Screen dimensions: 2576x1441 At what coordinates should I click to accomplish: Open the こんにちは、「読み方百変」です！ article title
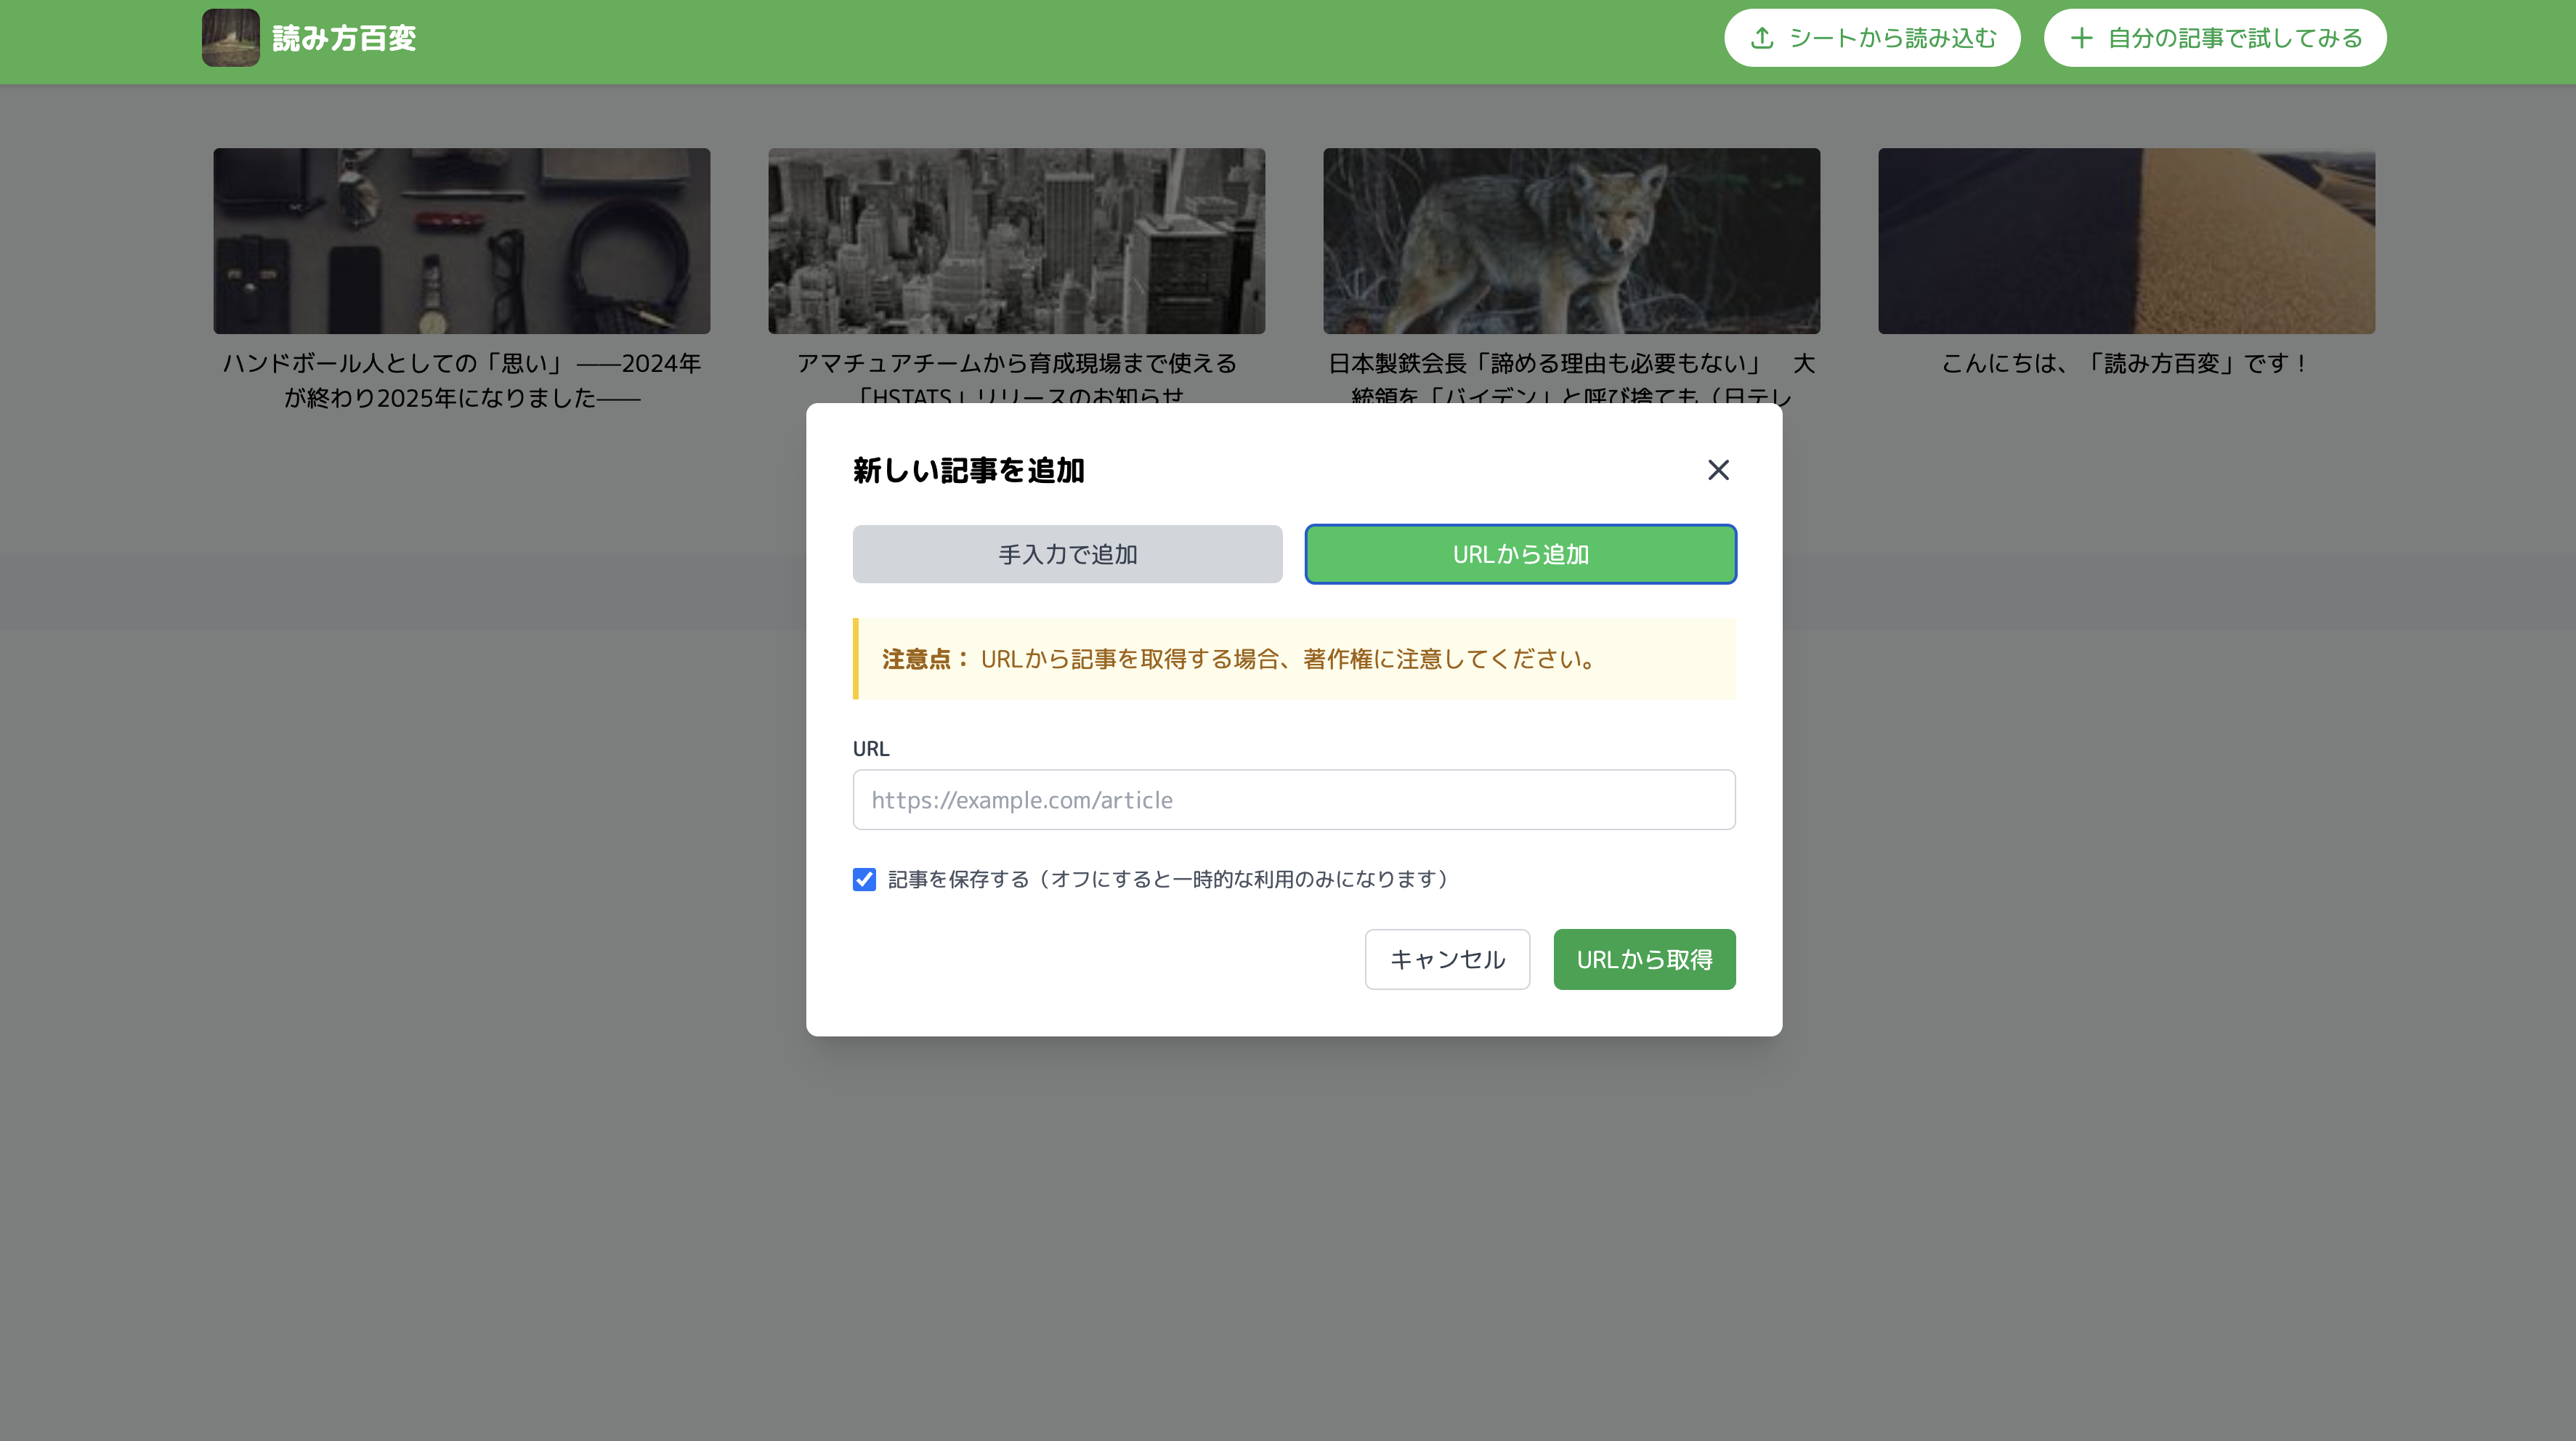click(x=2126, y=364)
